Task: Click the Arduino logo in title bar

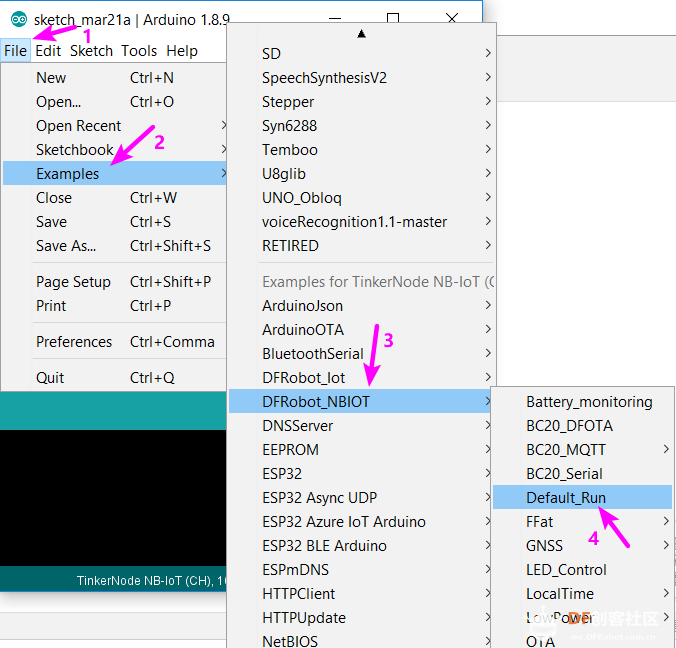Action: click(x=19, y=19)
